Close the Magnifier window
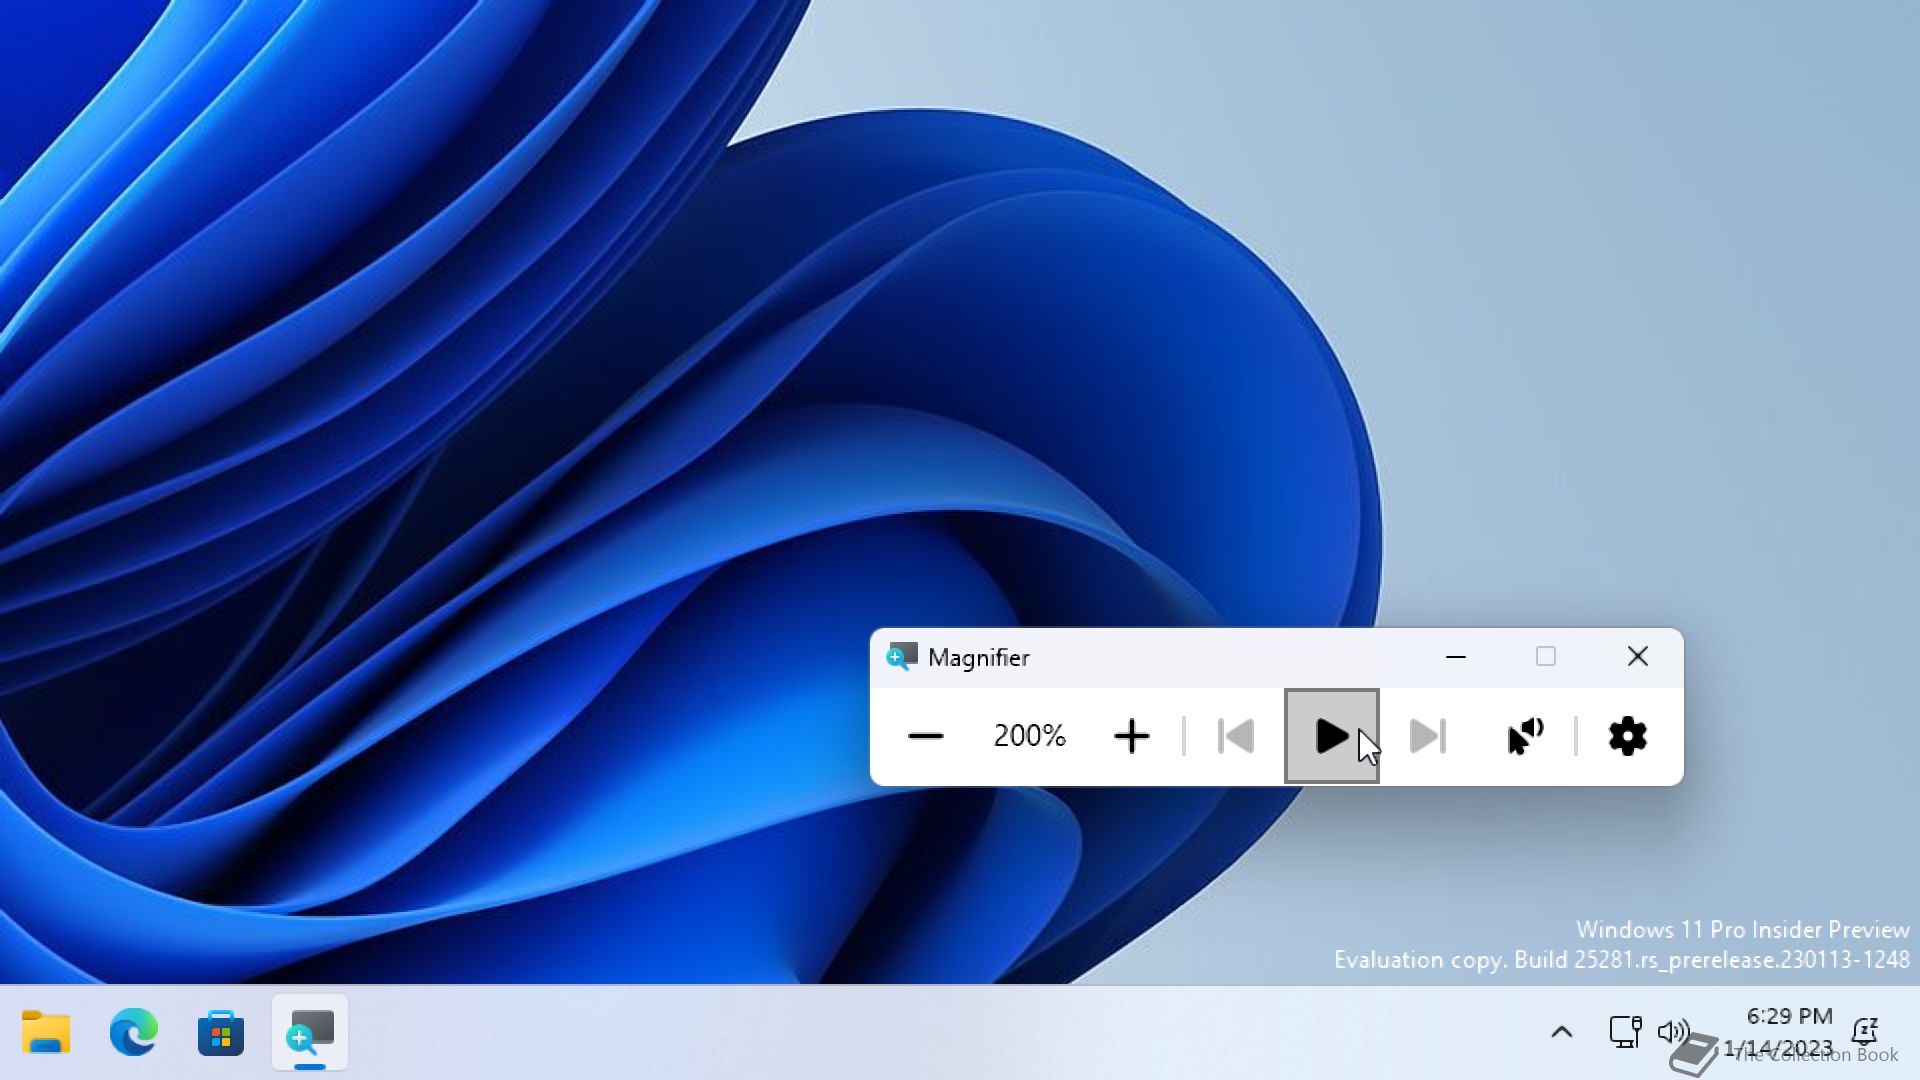Screen dimensions: 1920x1080 (x=1637, y=657)
